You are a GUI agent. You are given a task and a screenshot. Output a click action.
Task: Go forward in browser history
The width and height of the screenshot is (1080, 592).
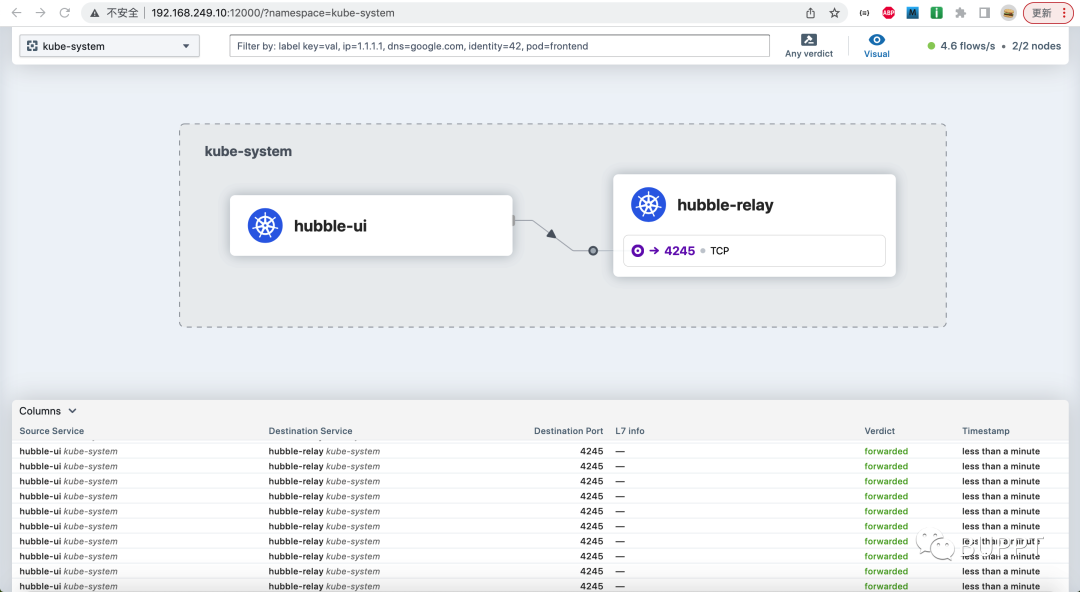click(x=41, y=12)
